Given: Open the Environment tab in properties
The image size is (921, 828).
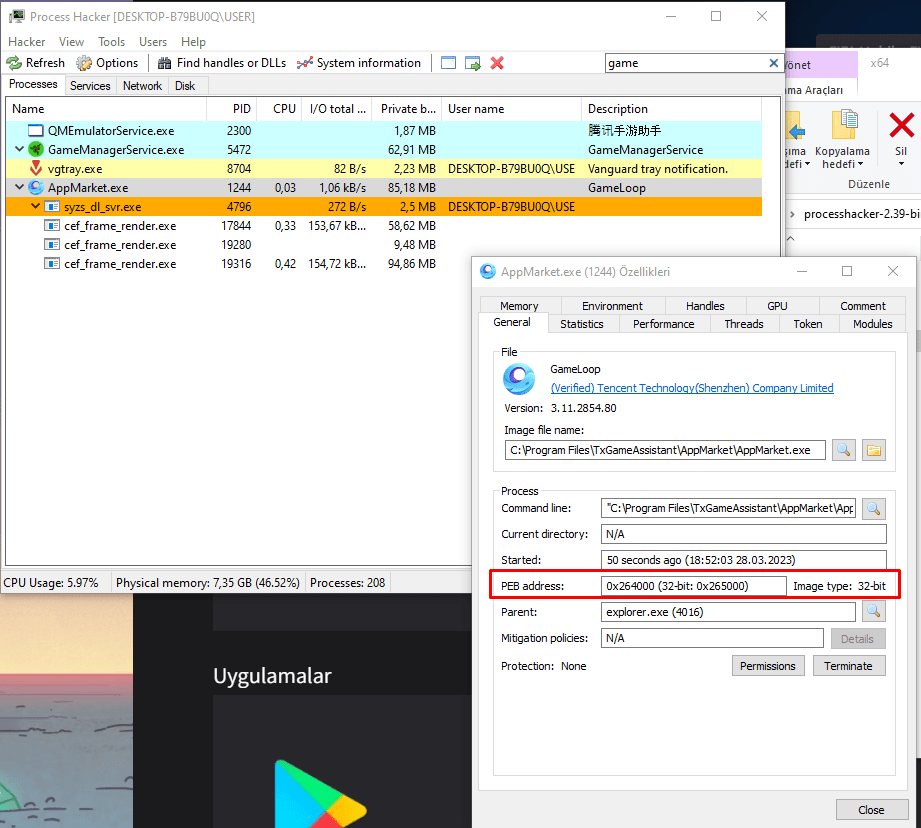Looking at the screenshot, I should (x=612, y=306).
